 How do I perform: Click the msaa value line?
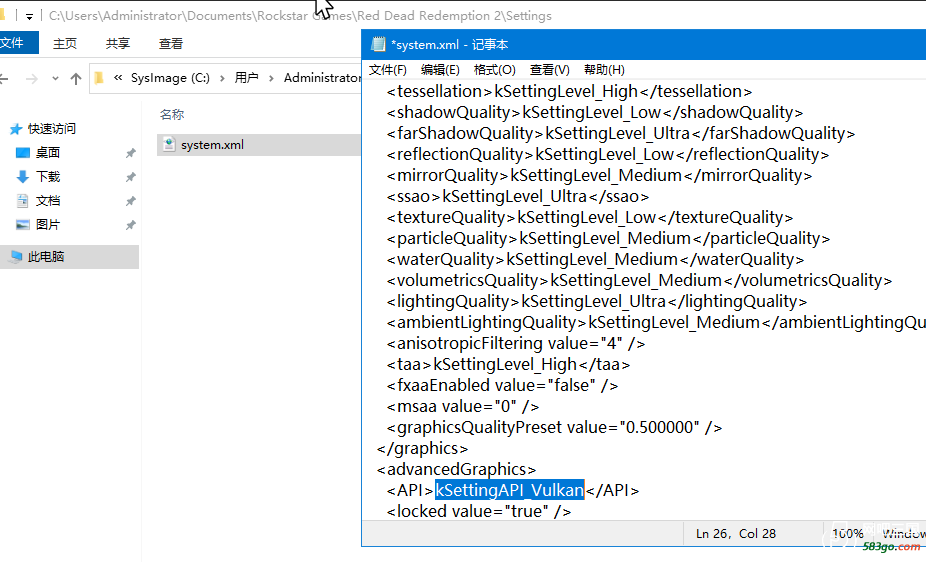pyautogui.click(x=463, y=406)
